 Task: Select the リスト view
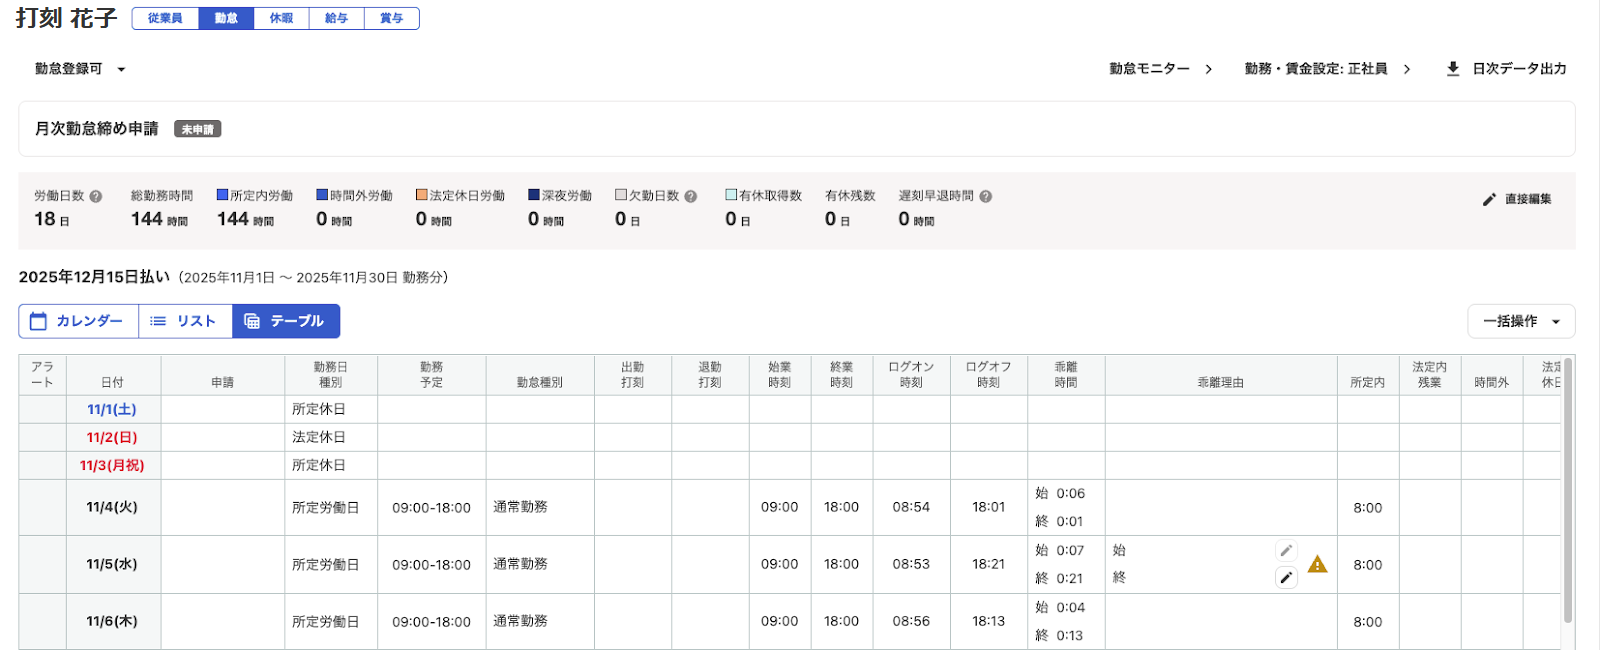(185, 321)
